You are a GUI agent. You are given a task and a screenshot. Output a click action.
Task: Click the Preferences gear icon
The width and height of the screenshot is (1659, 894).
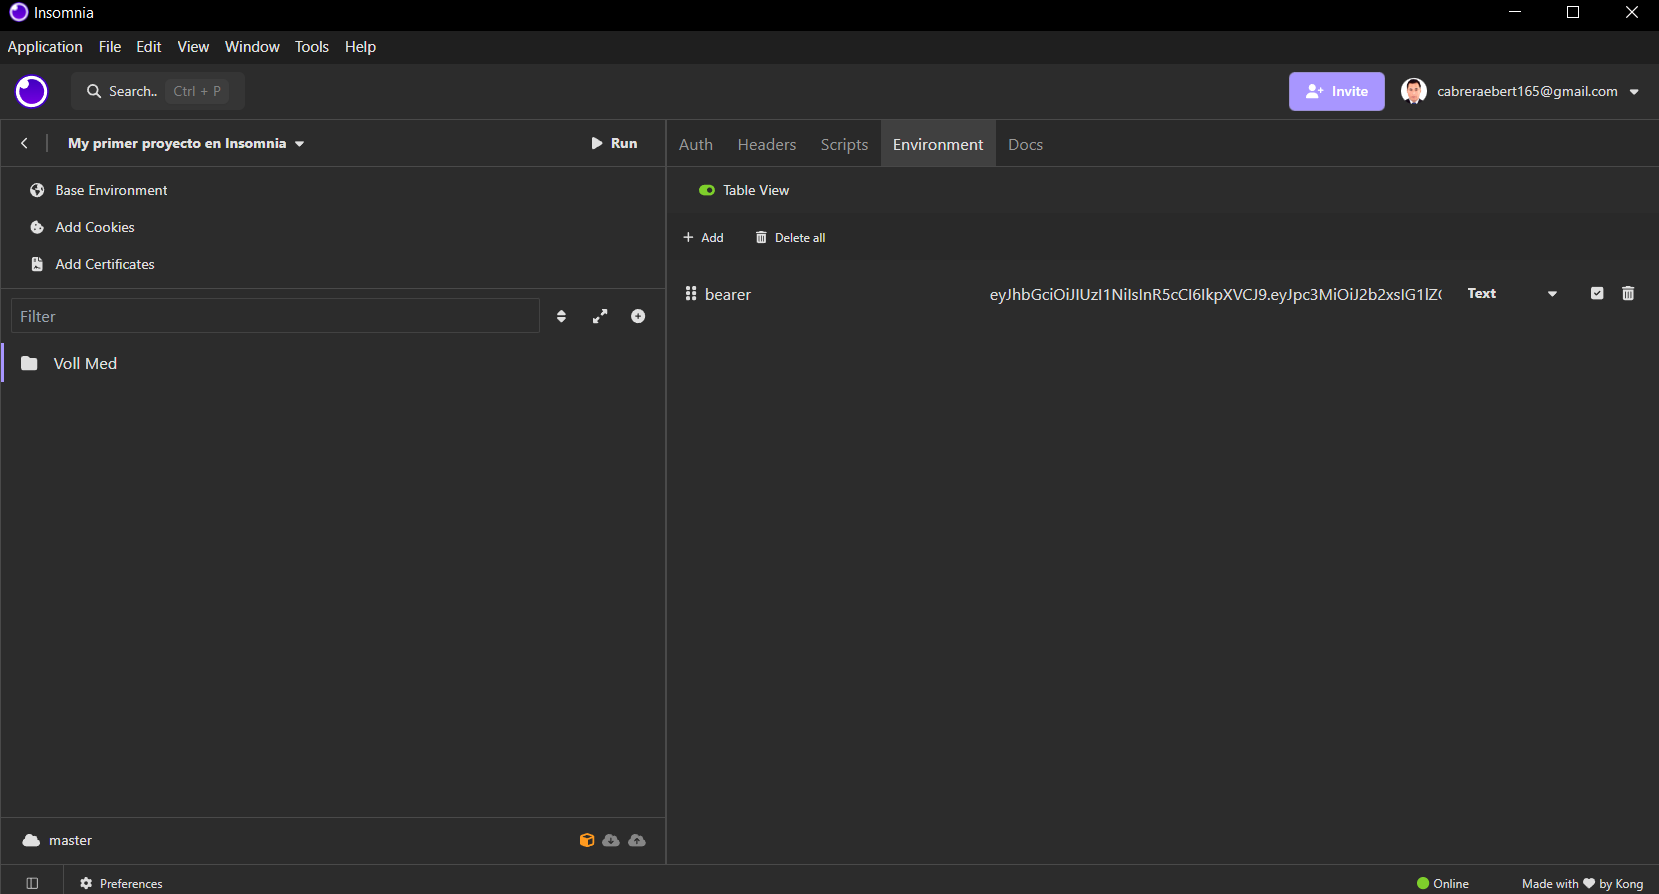click(x=86, y=883)
